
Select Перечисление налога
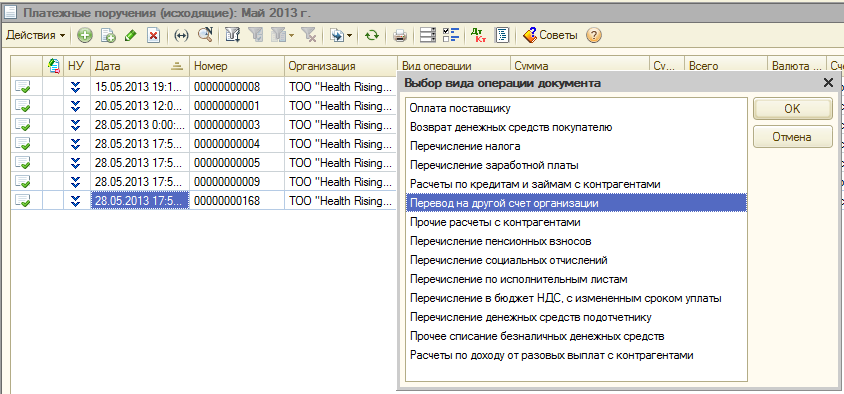pos(576,146)
